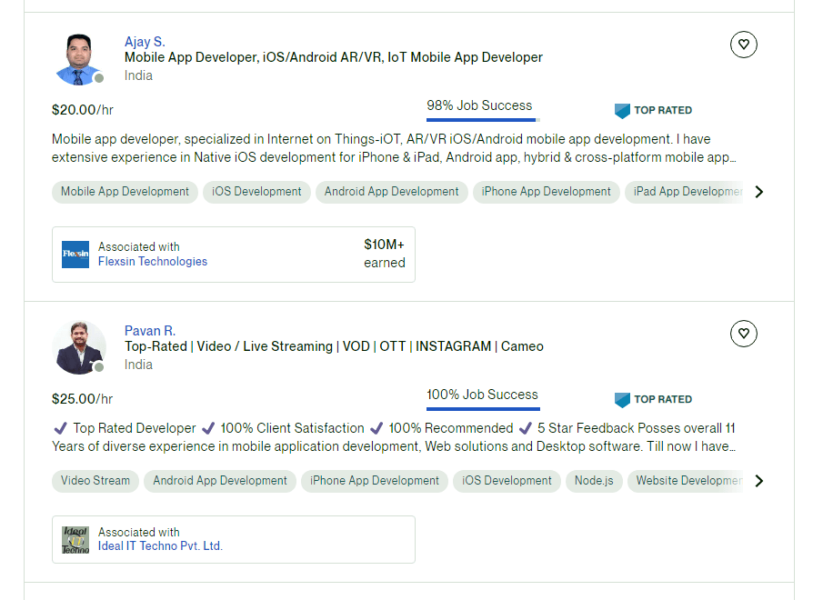This screenshot has width=823, height=600.
Task: Select iPhone App Development tag for Ajay
Action: coord(546,192)
